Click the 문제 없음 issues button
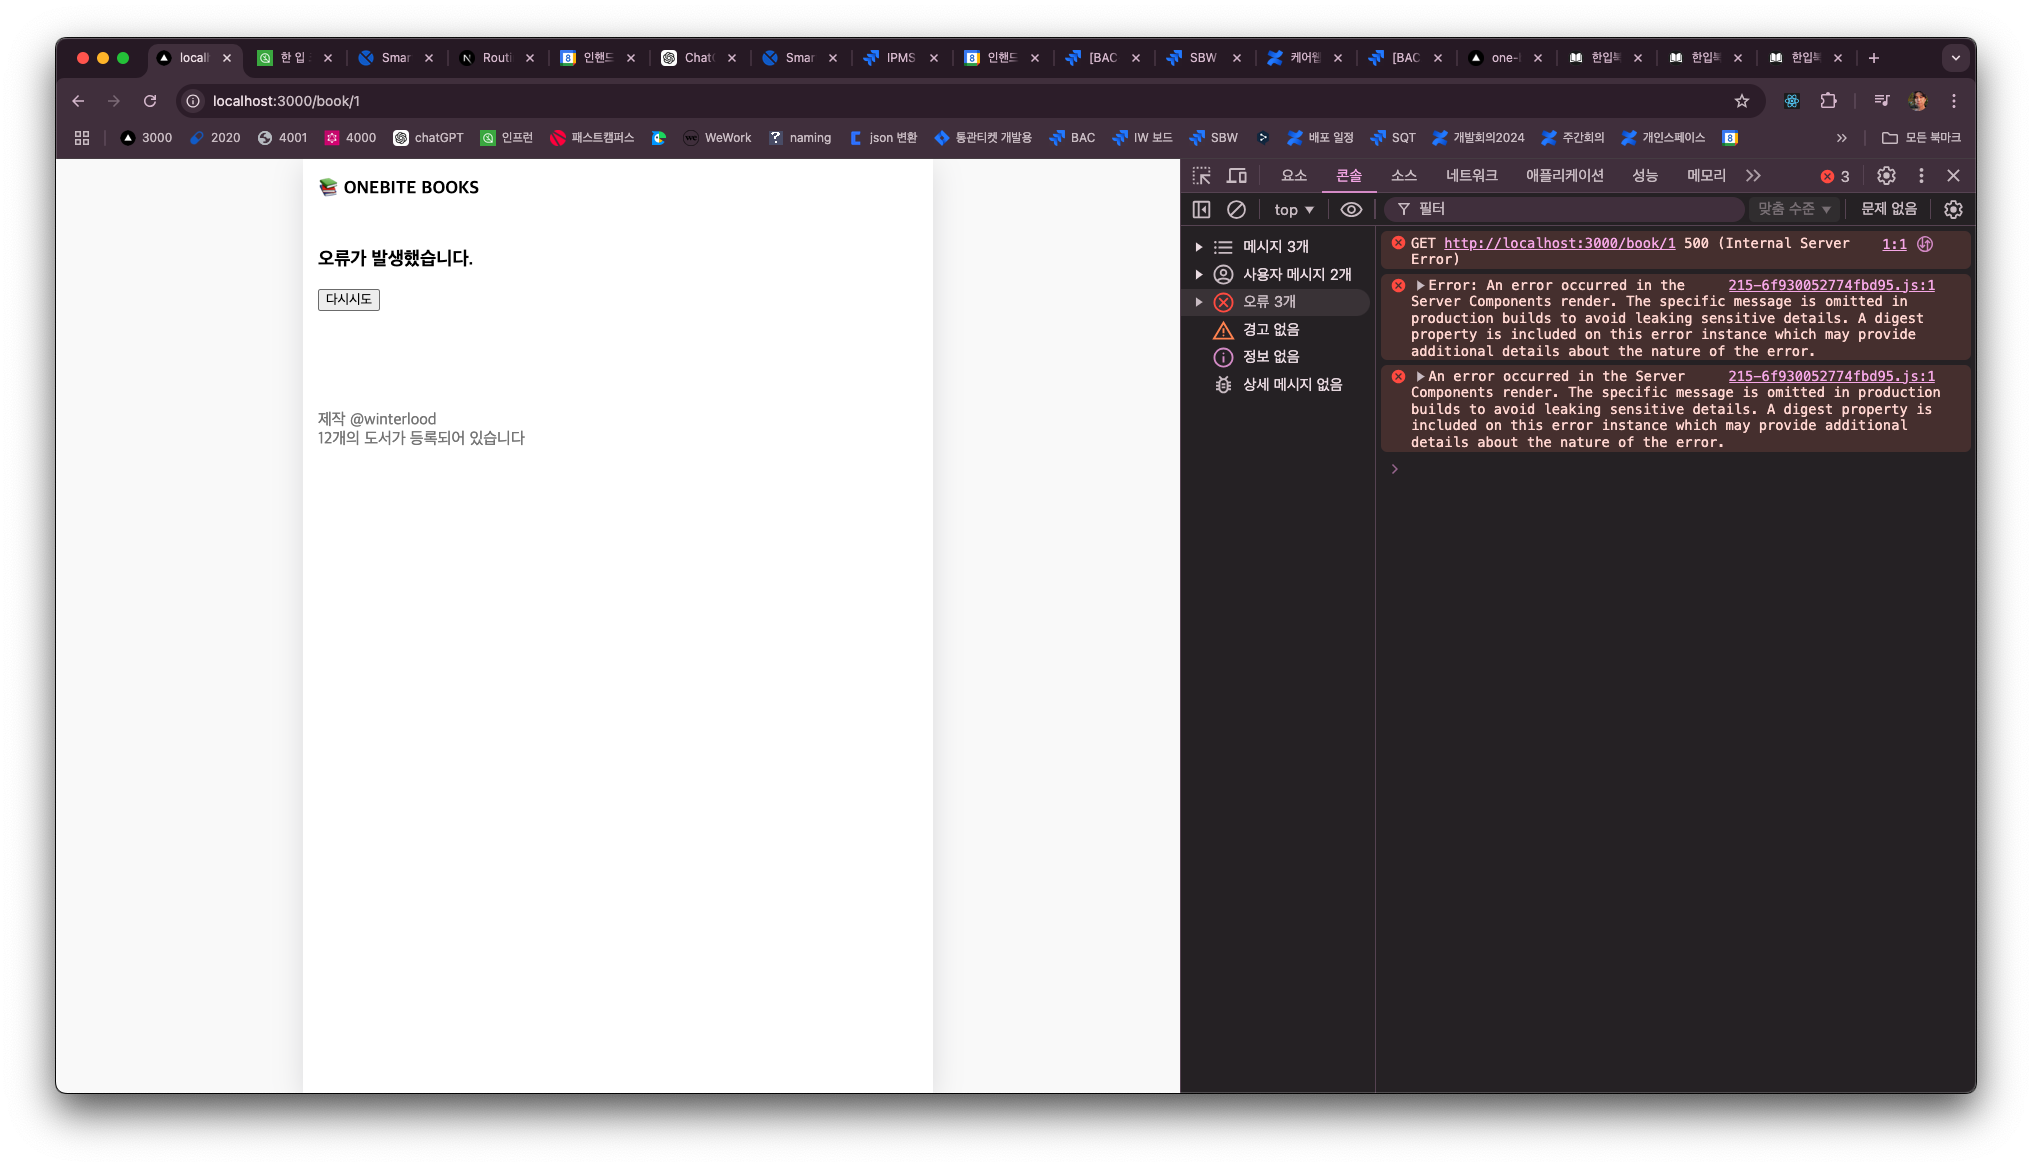Screen dimensions: 2032x1167 (x=1889, y=209)
